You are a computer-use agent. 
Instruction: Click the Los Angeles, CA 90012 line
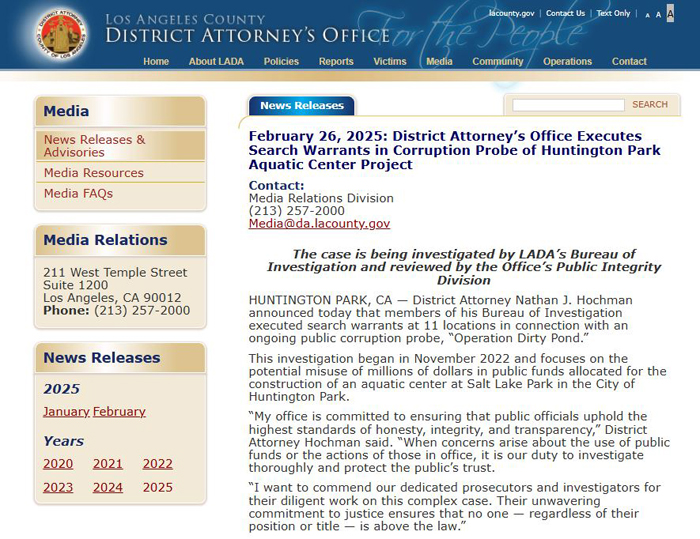[112, 297]
